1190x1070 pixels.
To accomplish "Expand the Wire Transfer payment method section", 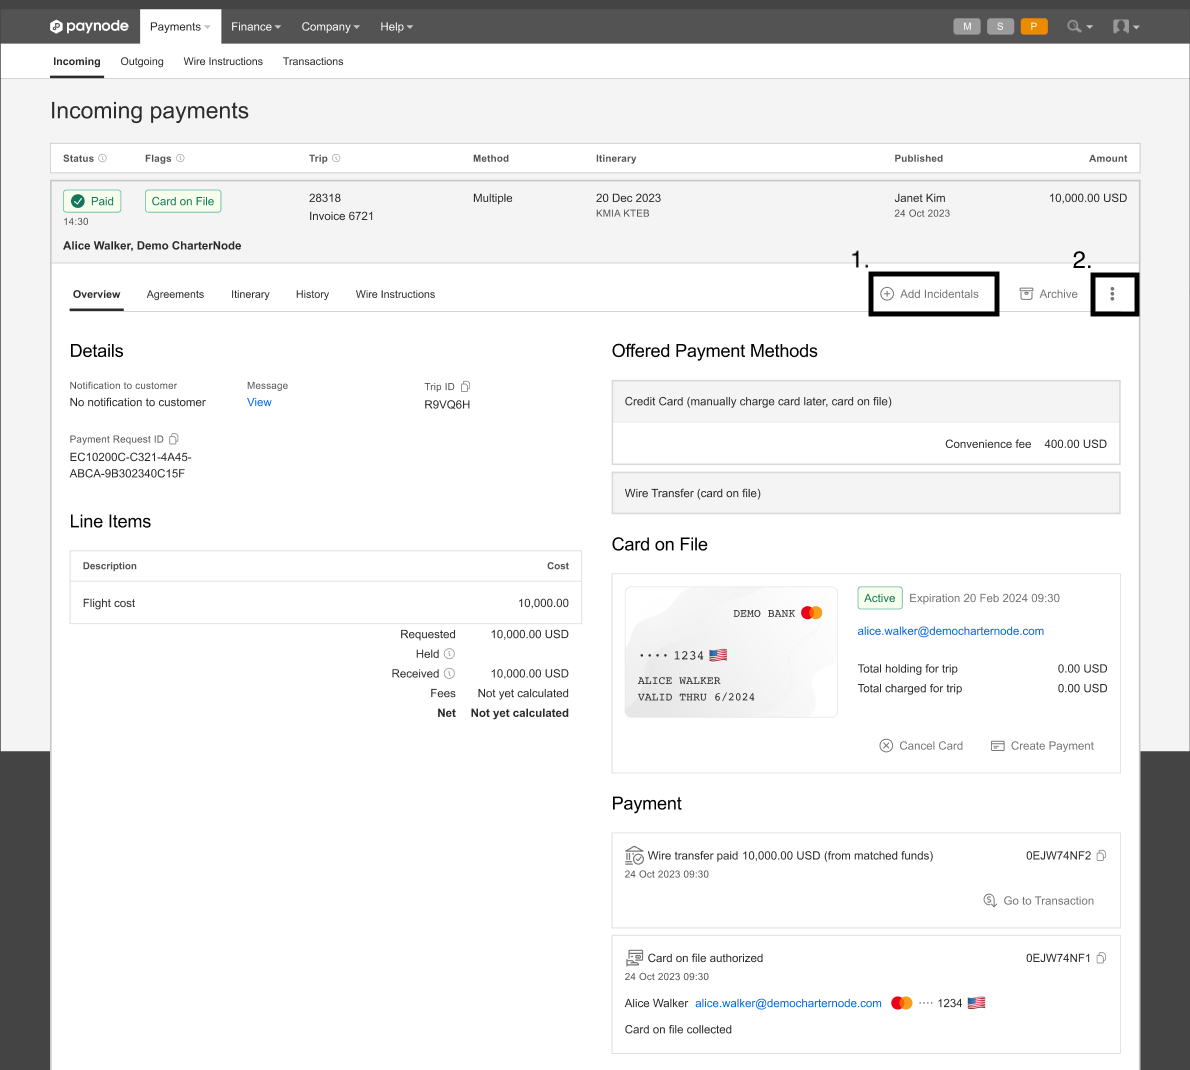I will (x=866, y=493).
